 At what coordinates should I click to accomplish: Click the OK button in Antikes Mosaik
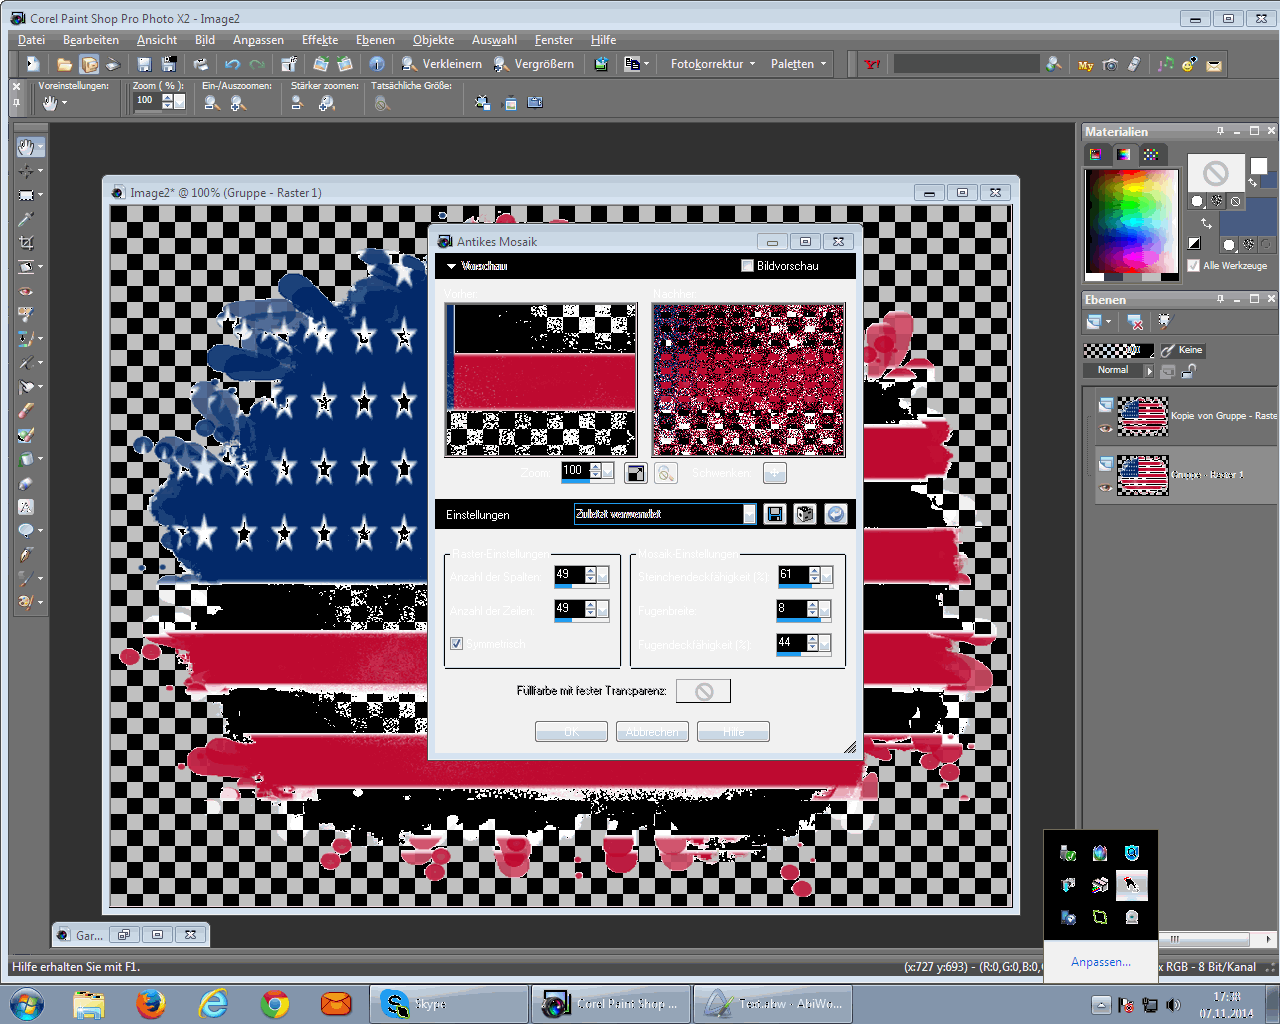[571, 732]
